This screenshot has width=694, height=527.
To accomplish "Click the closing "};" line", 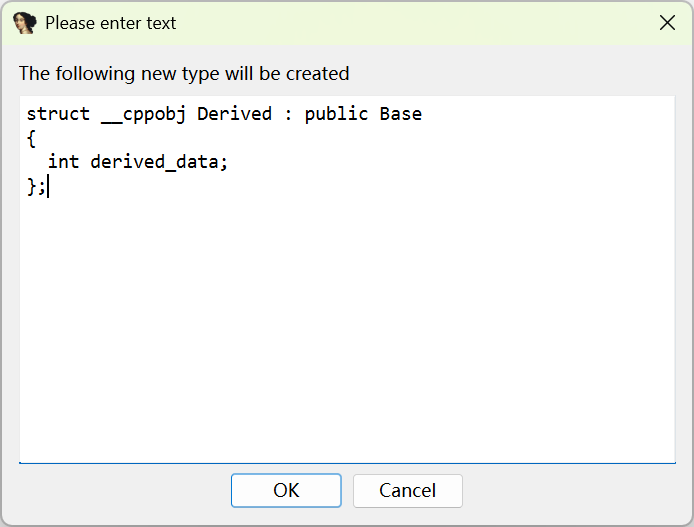I will pyautogui.click(x=36, y=186).
